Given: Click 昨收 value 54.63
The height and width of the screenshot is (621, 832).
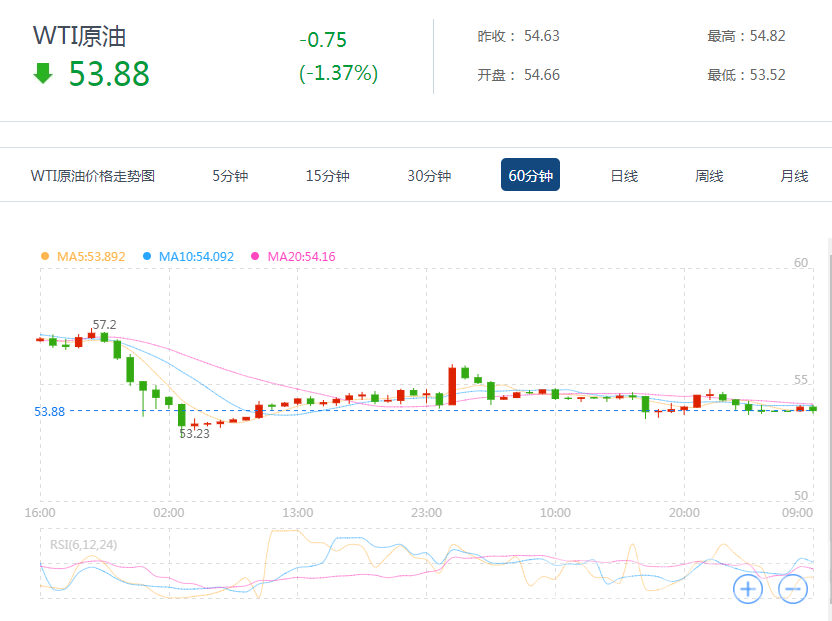Looking at the screenshot, I should [542, 36].
